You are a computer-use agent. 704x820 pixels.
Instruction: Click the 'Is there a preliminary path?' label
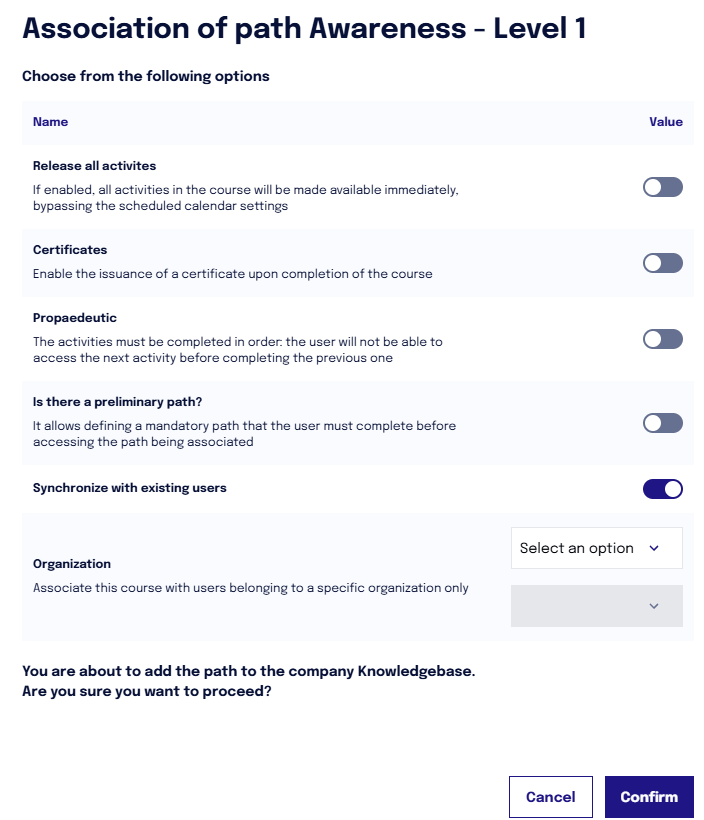click(x=117, y=402)
